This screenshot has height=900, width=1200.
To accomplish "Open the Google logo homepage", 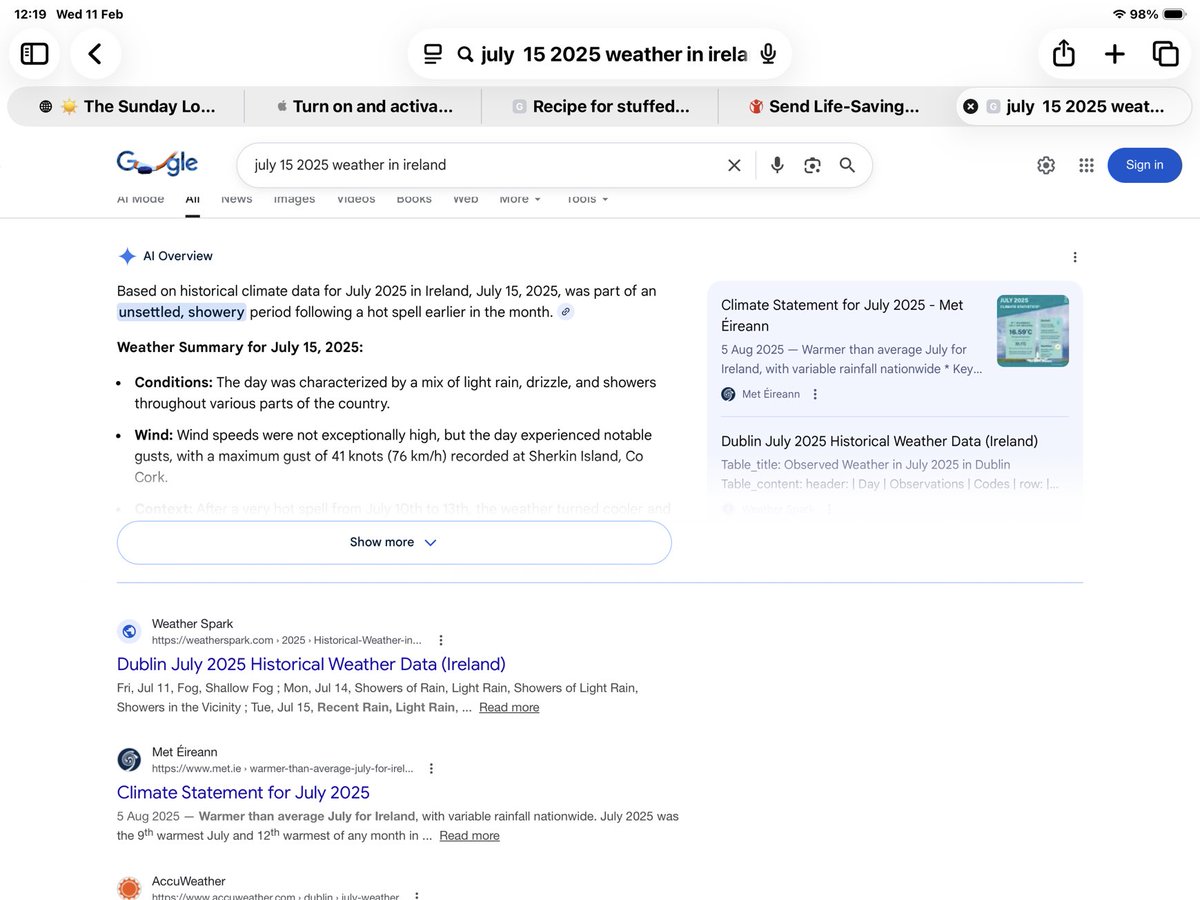I will click(x=157, y=164).
